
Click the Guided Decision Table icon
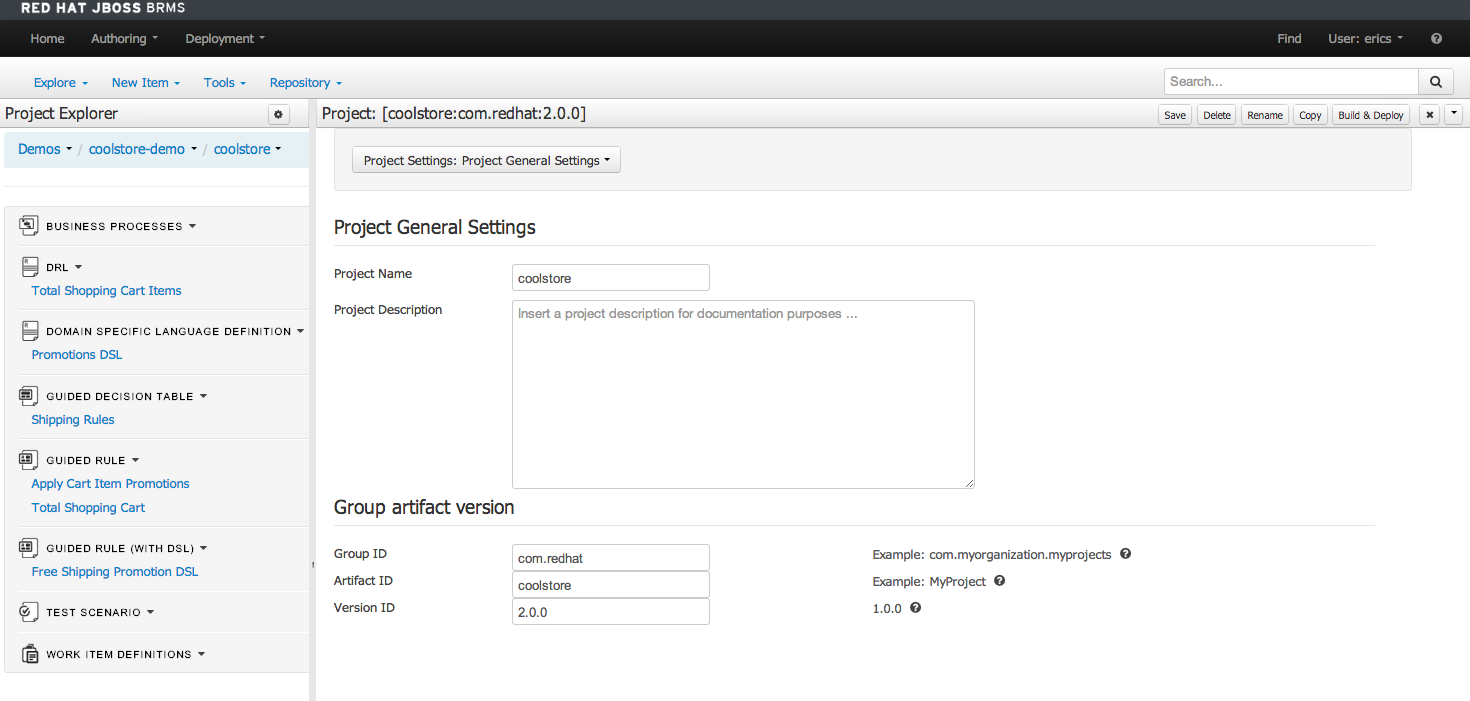coord(29,396)
